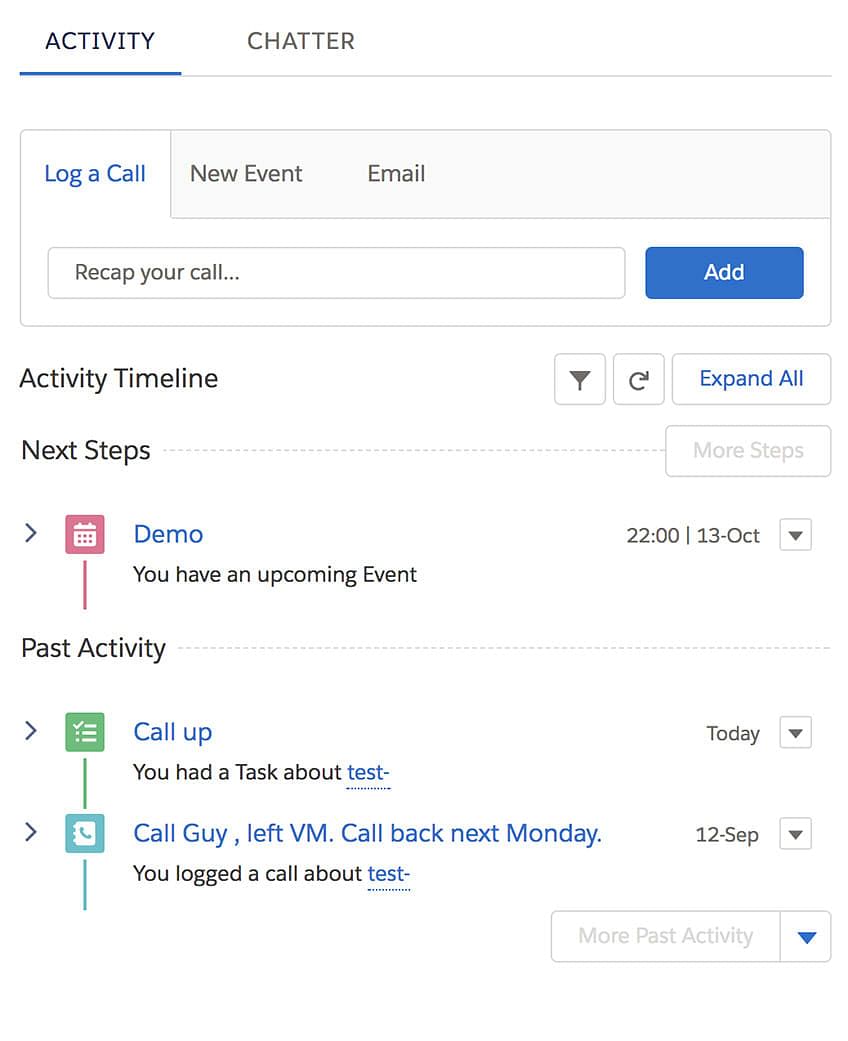Select the New Event tab
848x1041 pixels.
tap(246, 174)
